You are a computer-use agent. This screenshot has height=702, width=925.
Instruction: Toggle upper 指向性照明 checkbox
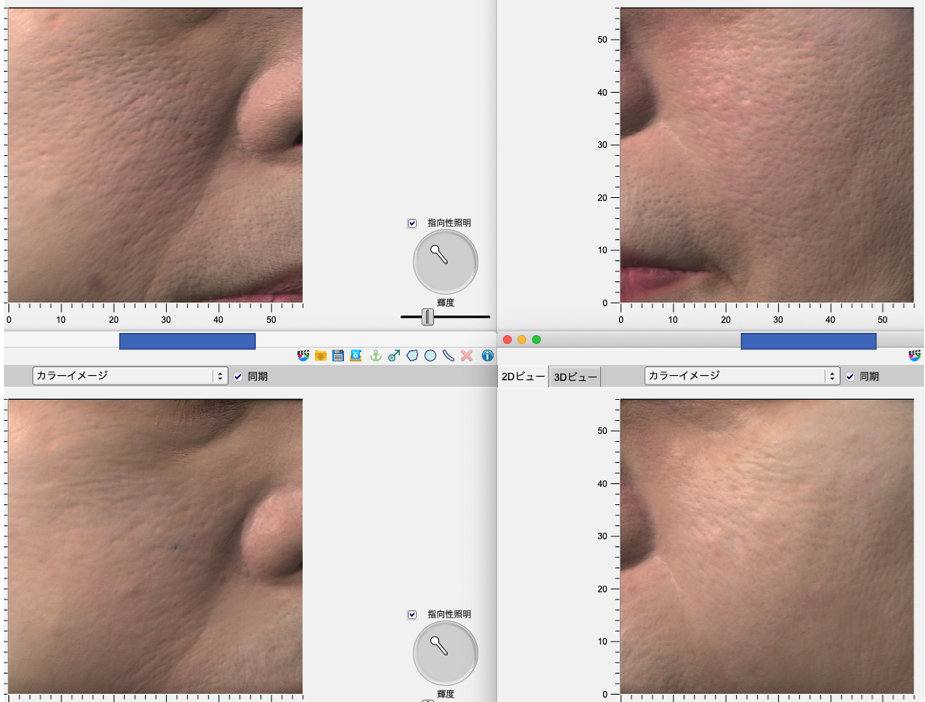(412, 223)
